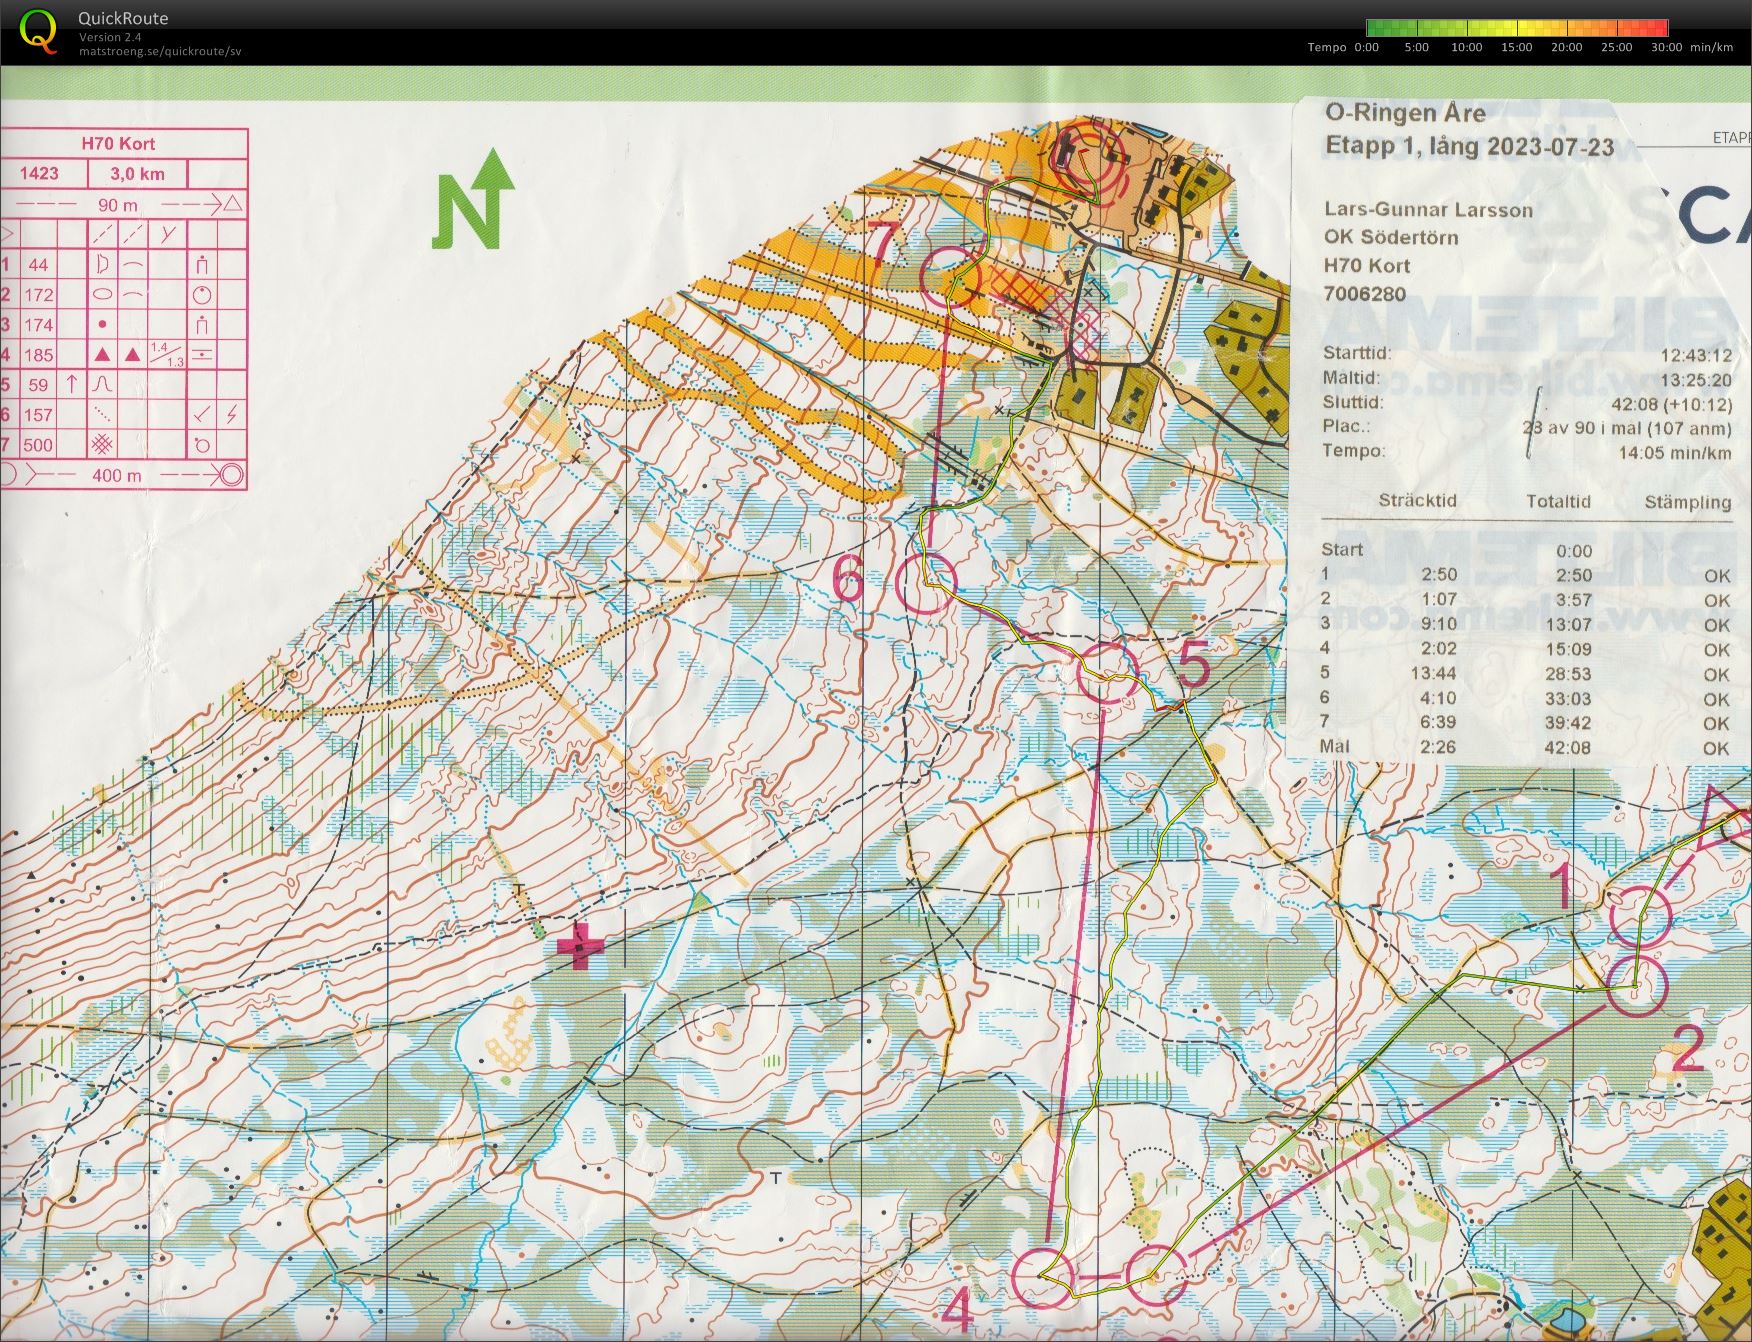Image resolution: width=1752 pixels, height=1342 pixels.
Task: Click the 'Stämpling' column header
Action: point(1688,502)
